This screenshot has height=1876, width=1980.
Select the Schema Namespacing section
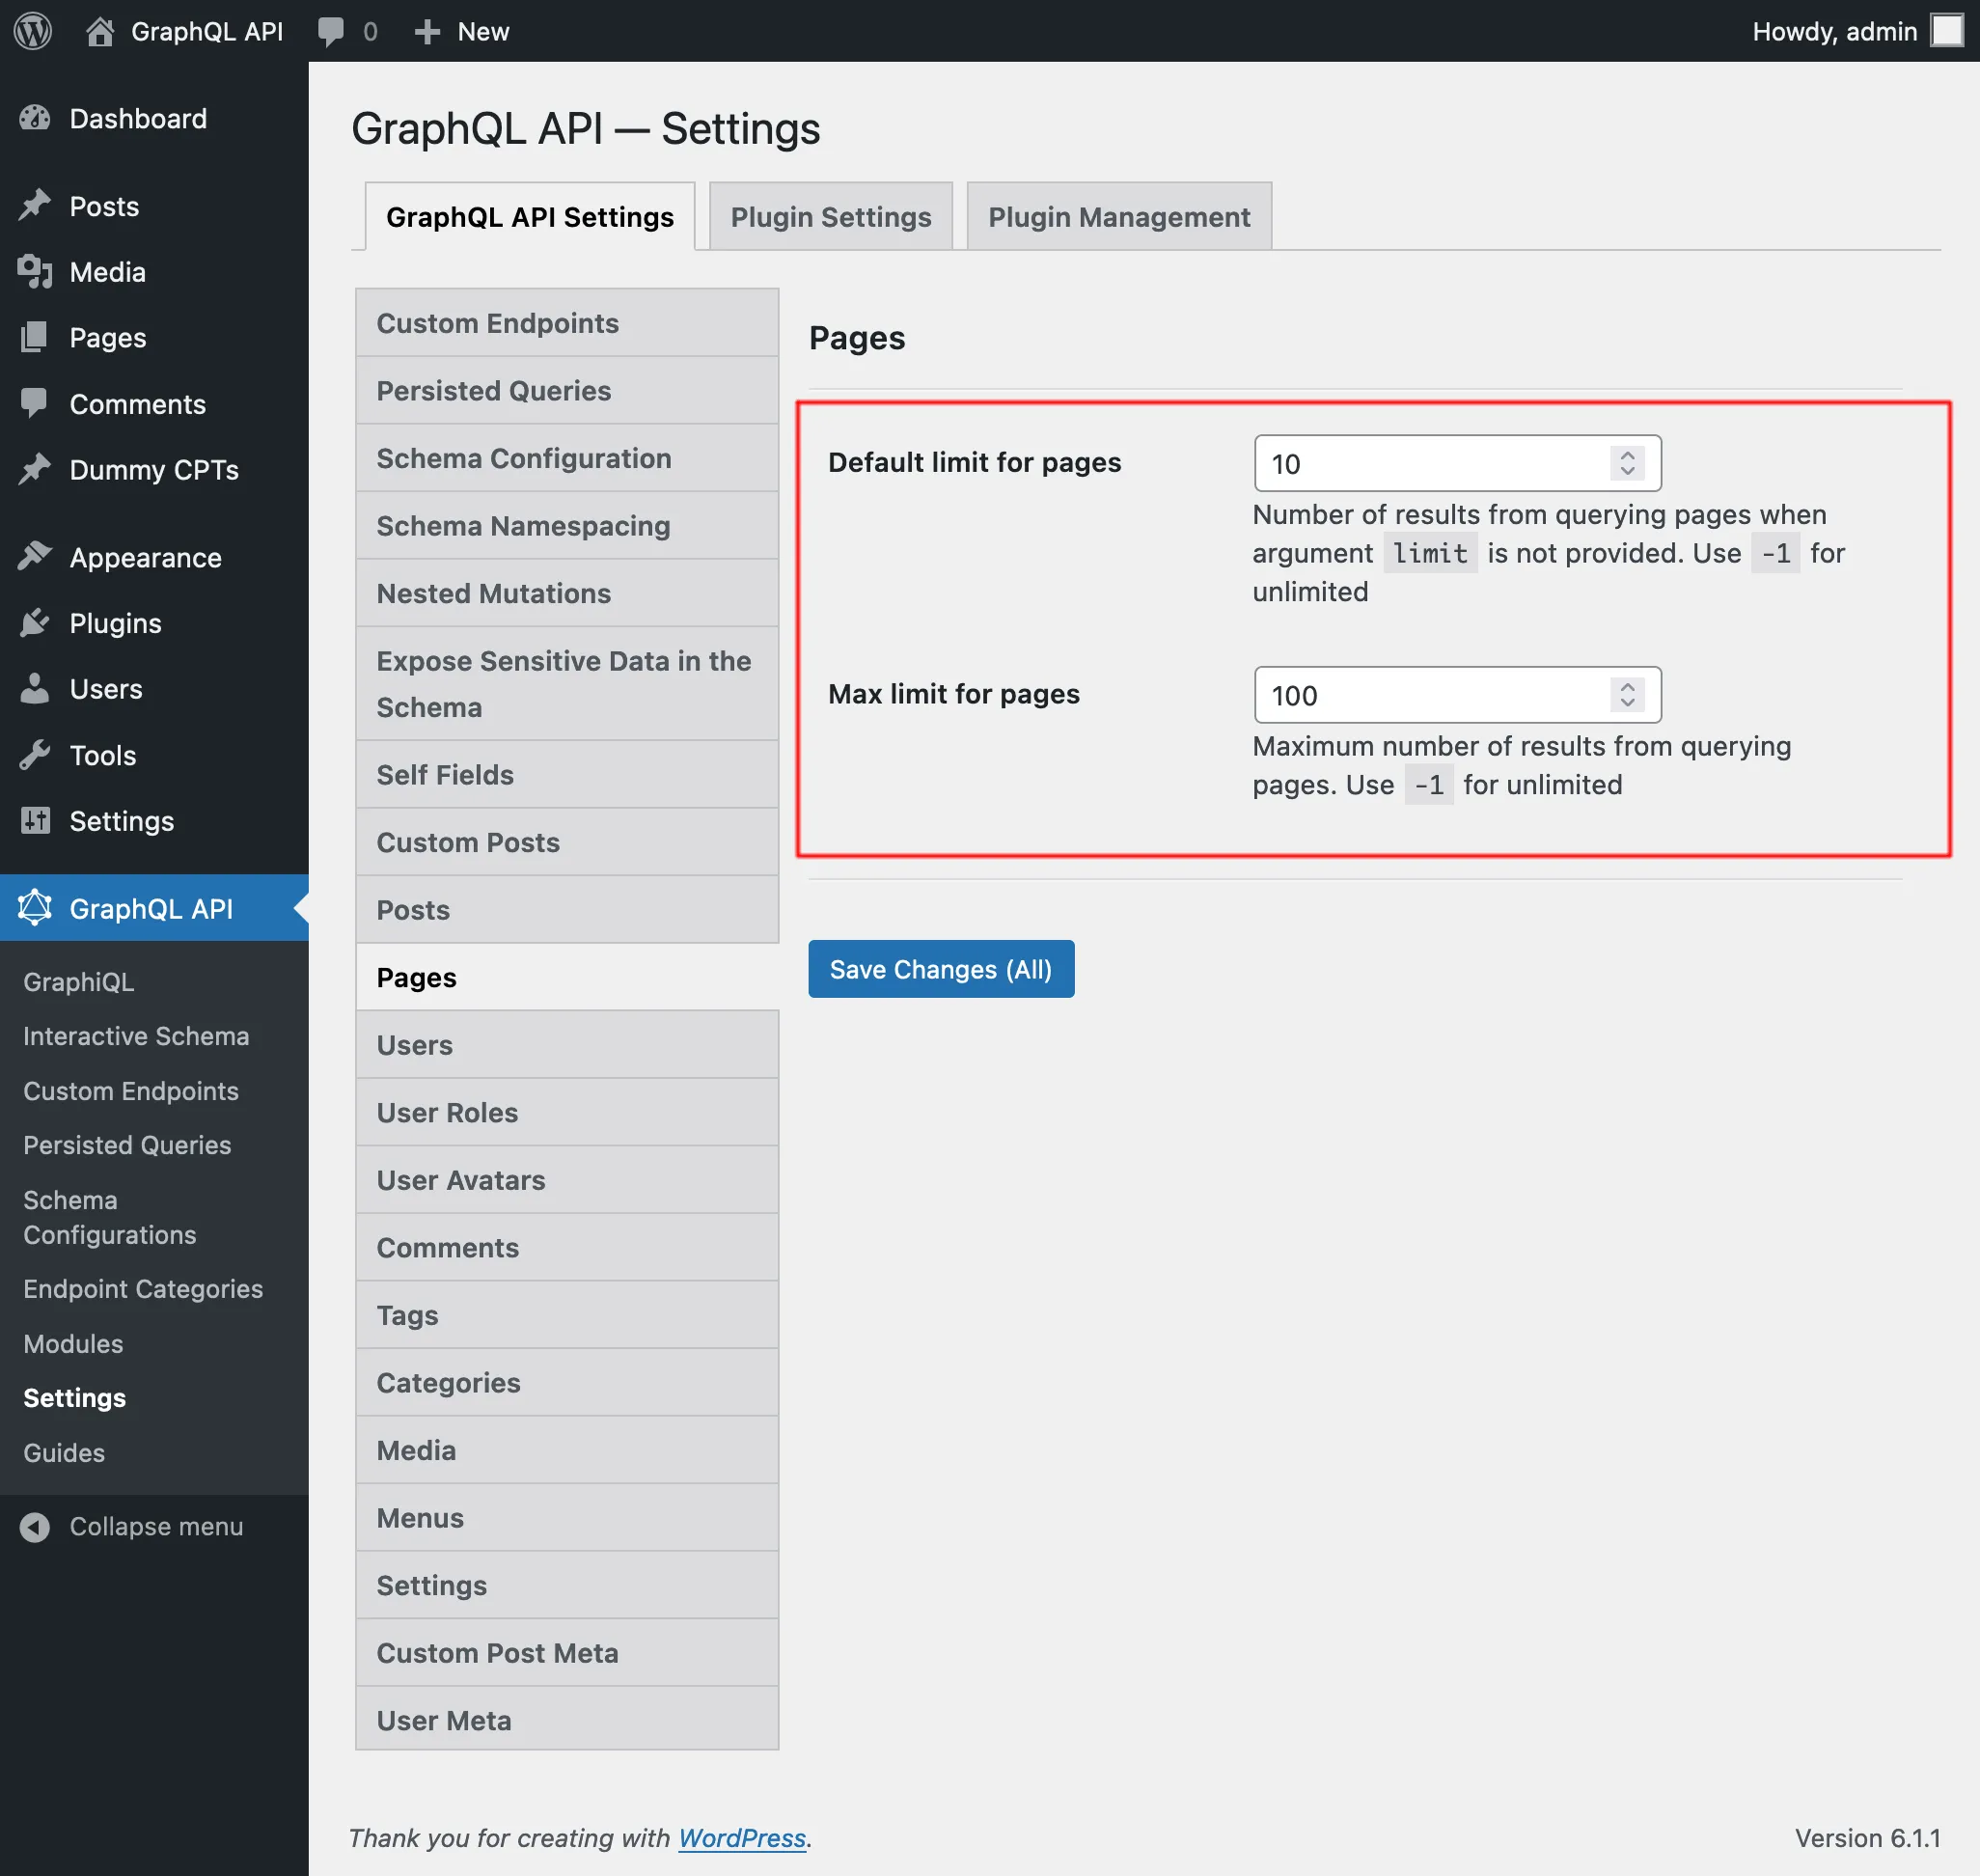click(567, 526)
